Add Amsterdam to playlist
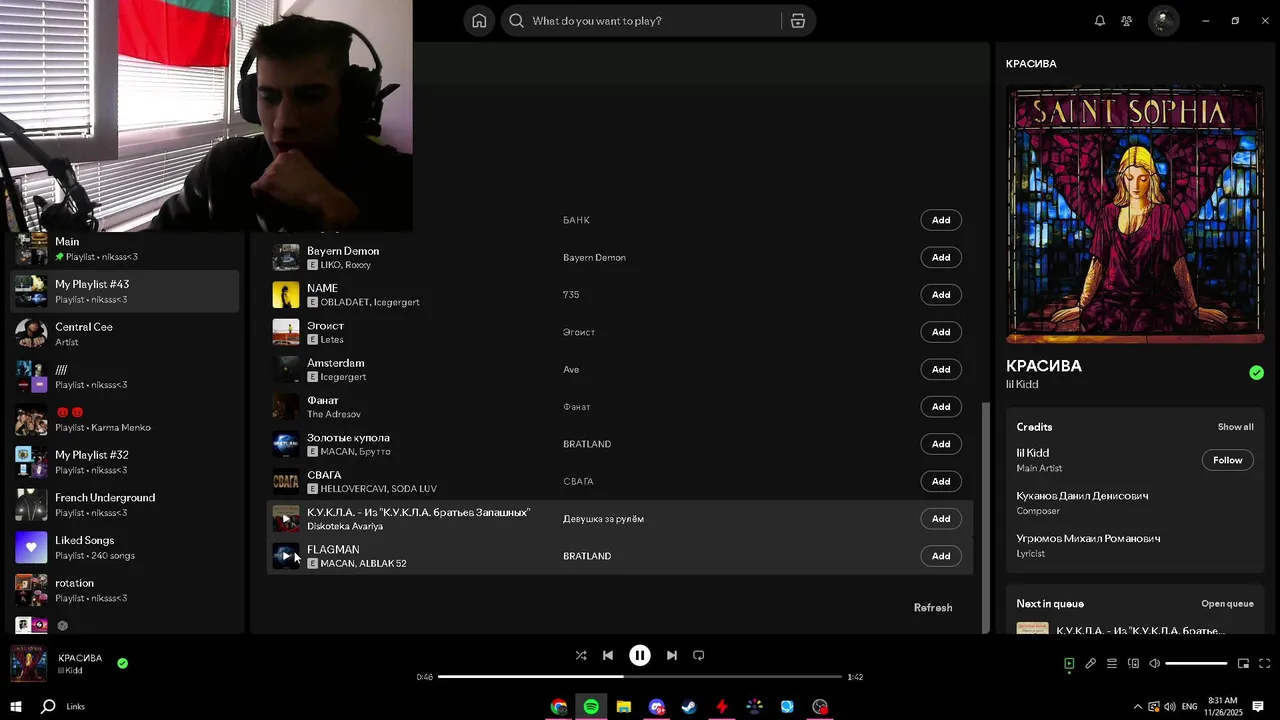This screenshot has height=720, width=1280. coord(941,369)
